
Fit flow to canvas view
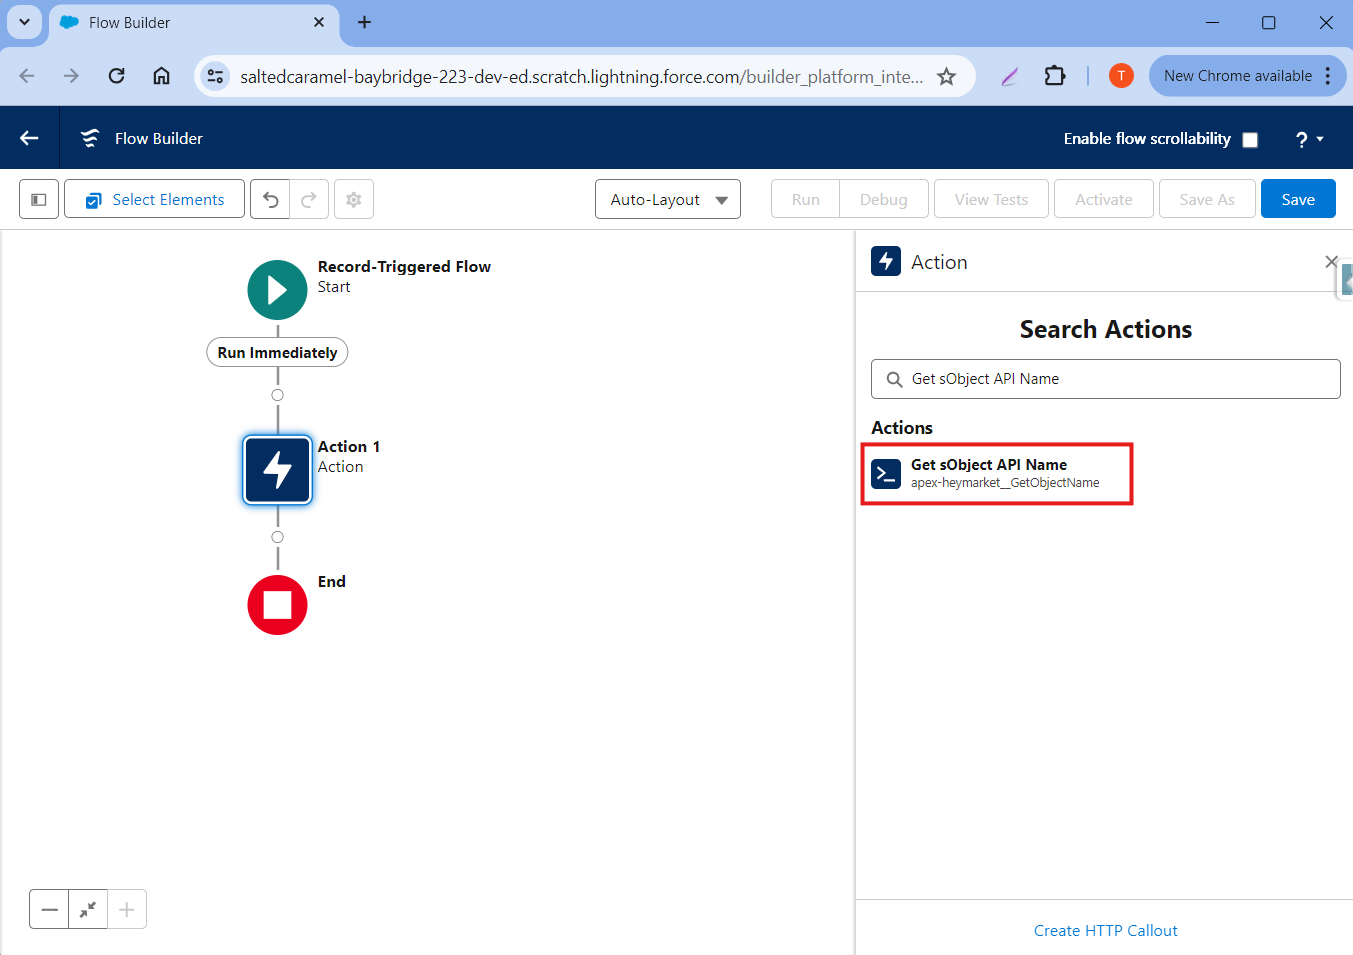(x=88, y=909)
